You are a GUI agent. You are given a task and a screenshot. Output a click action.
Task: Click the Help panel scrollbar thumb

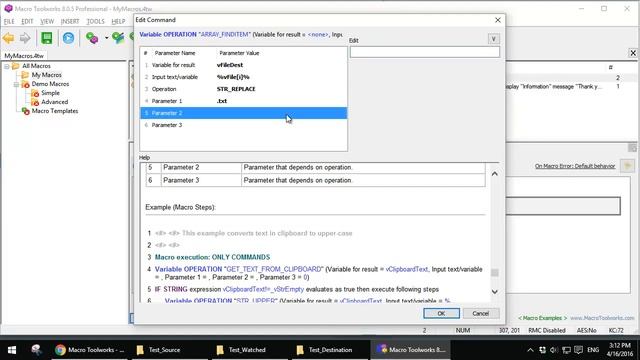click(495, 273)
